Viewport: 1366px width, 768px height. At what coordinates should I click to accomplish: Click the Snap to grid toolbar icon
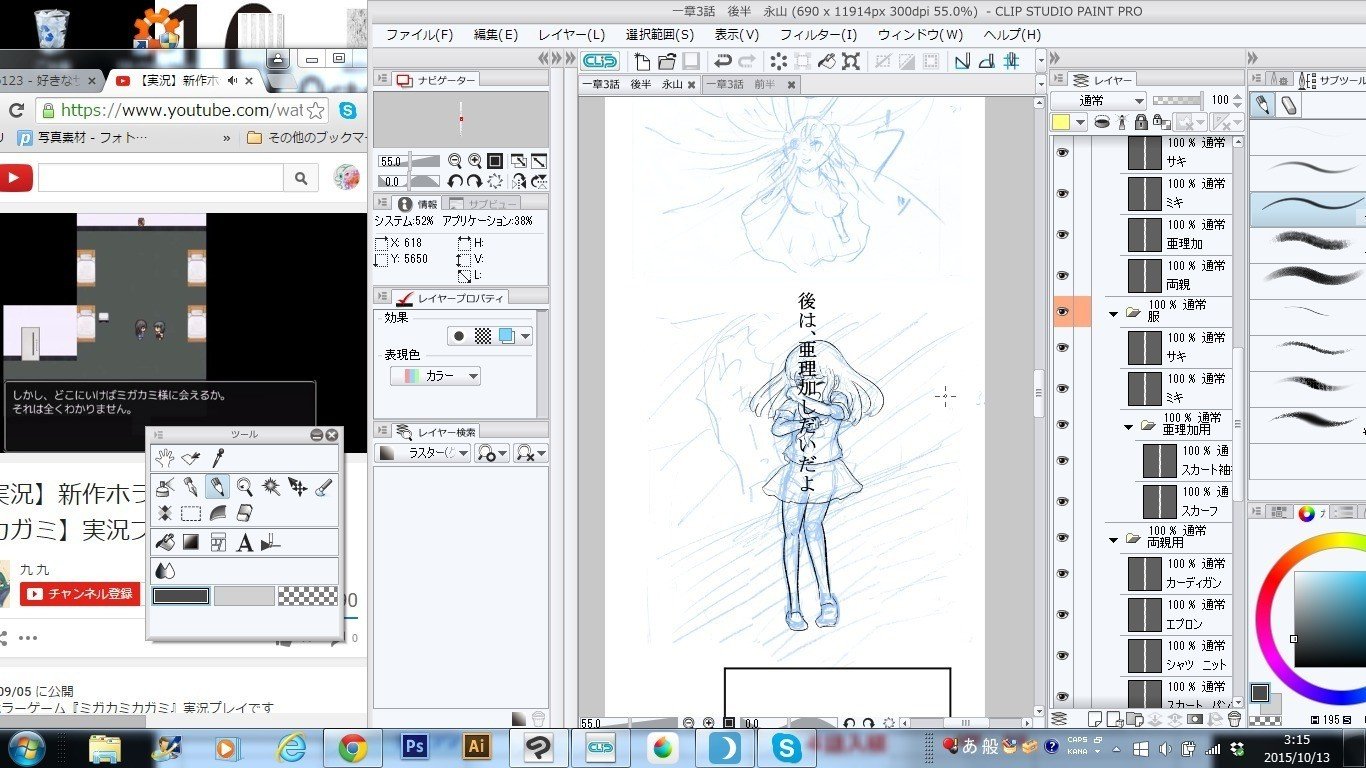pyautogui.click(x=1011, y=61)
